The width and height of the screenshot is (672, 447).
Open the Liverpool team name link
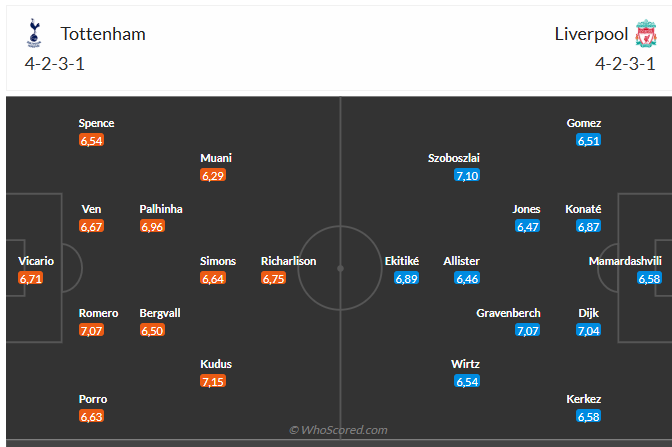point(591,34)
